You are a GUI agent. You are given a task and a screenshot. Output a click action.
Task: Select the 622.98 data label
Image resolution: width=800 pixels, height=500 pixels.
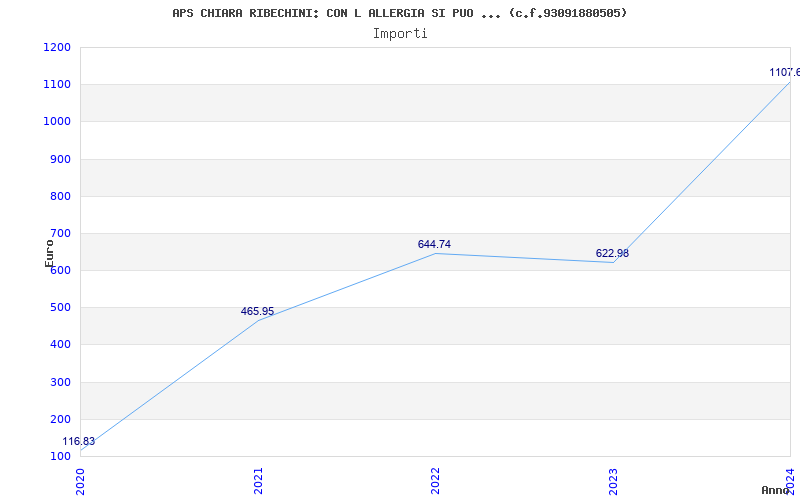[612, 253]
